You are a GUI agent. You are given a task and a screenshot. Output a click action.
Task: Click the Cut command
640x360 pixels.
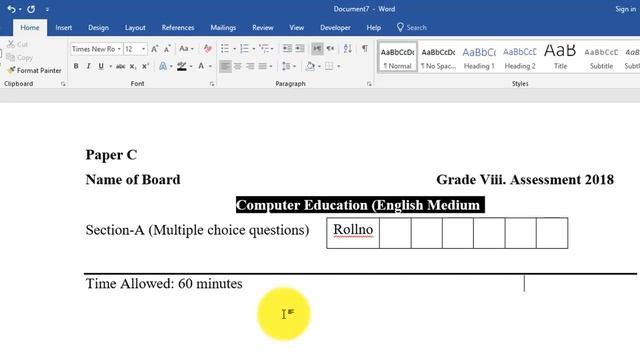[18, 44]
